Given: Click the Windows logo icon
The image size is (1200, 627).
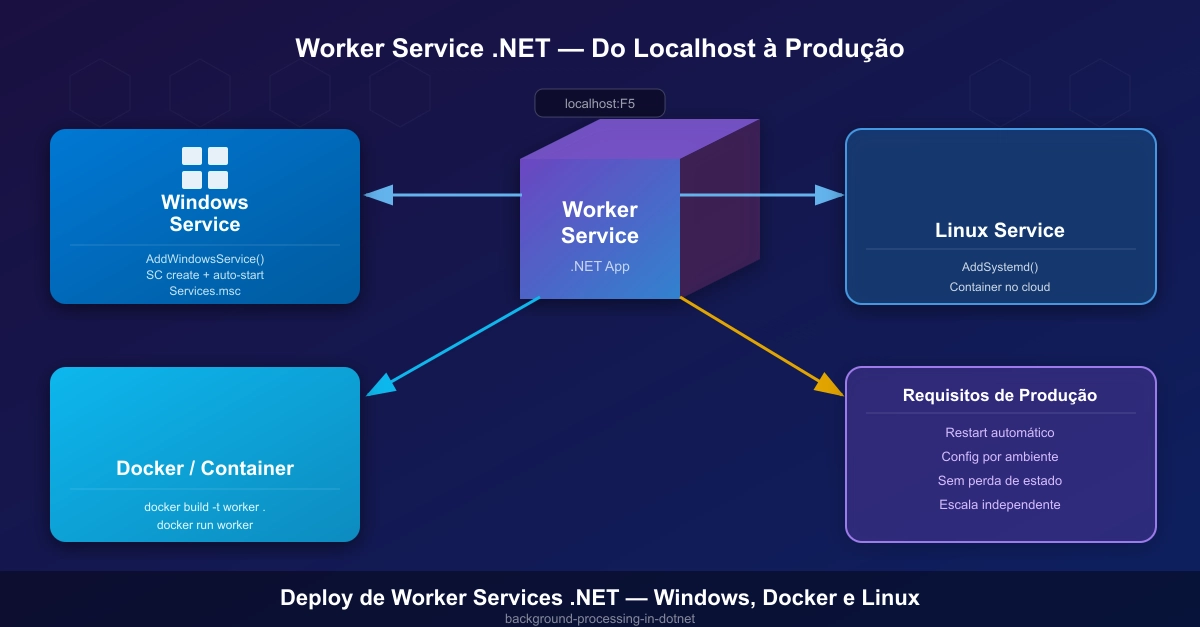Looking at the screenshot, I should [205, 168].
